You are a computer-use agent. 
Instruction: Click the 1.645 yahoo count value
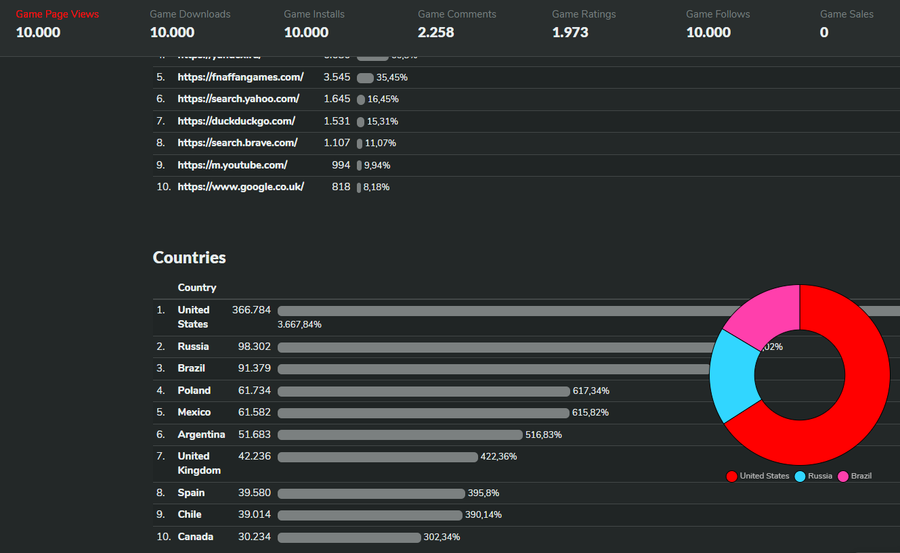pos(337,99)
